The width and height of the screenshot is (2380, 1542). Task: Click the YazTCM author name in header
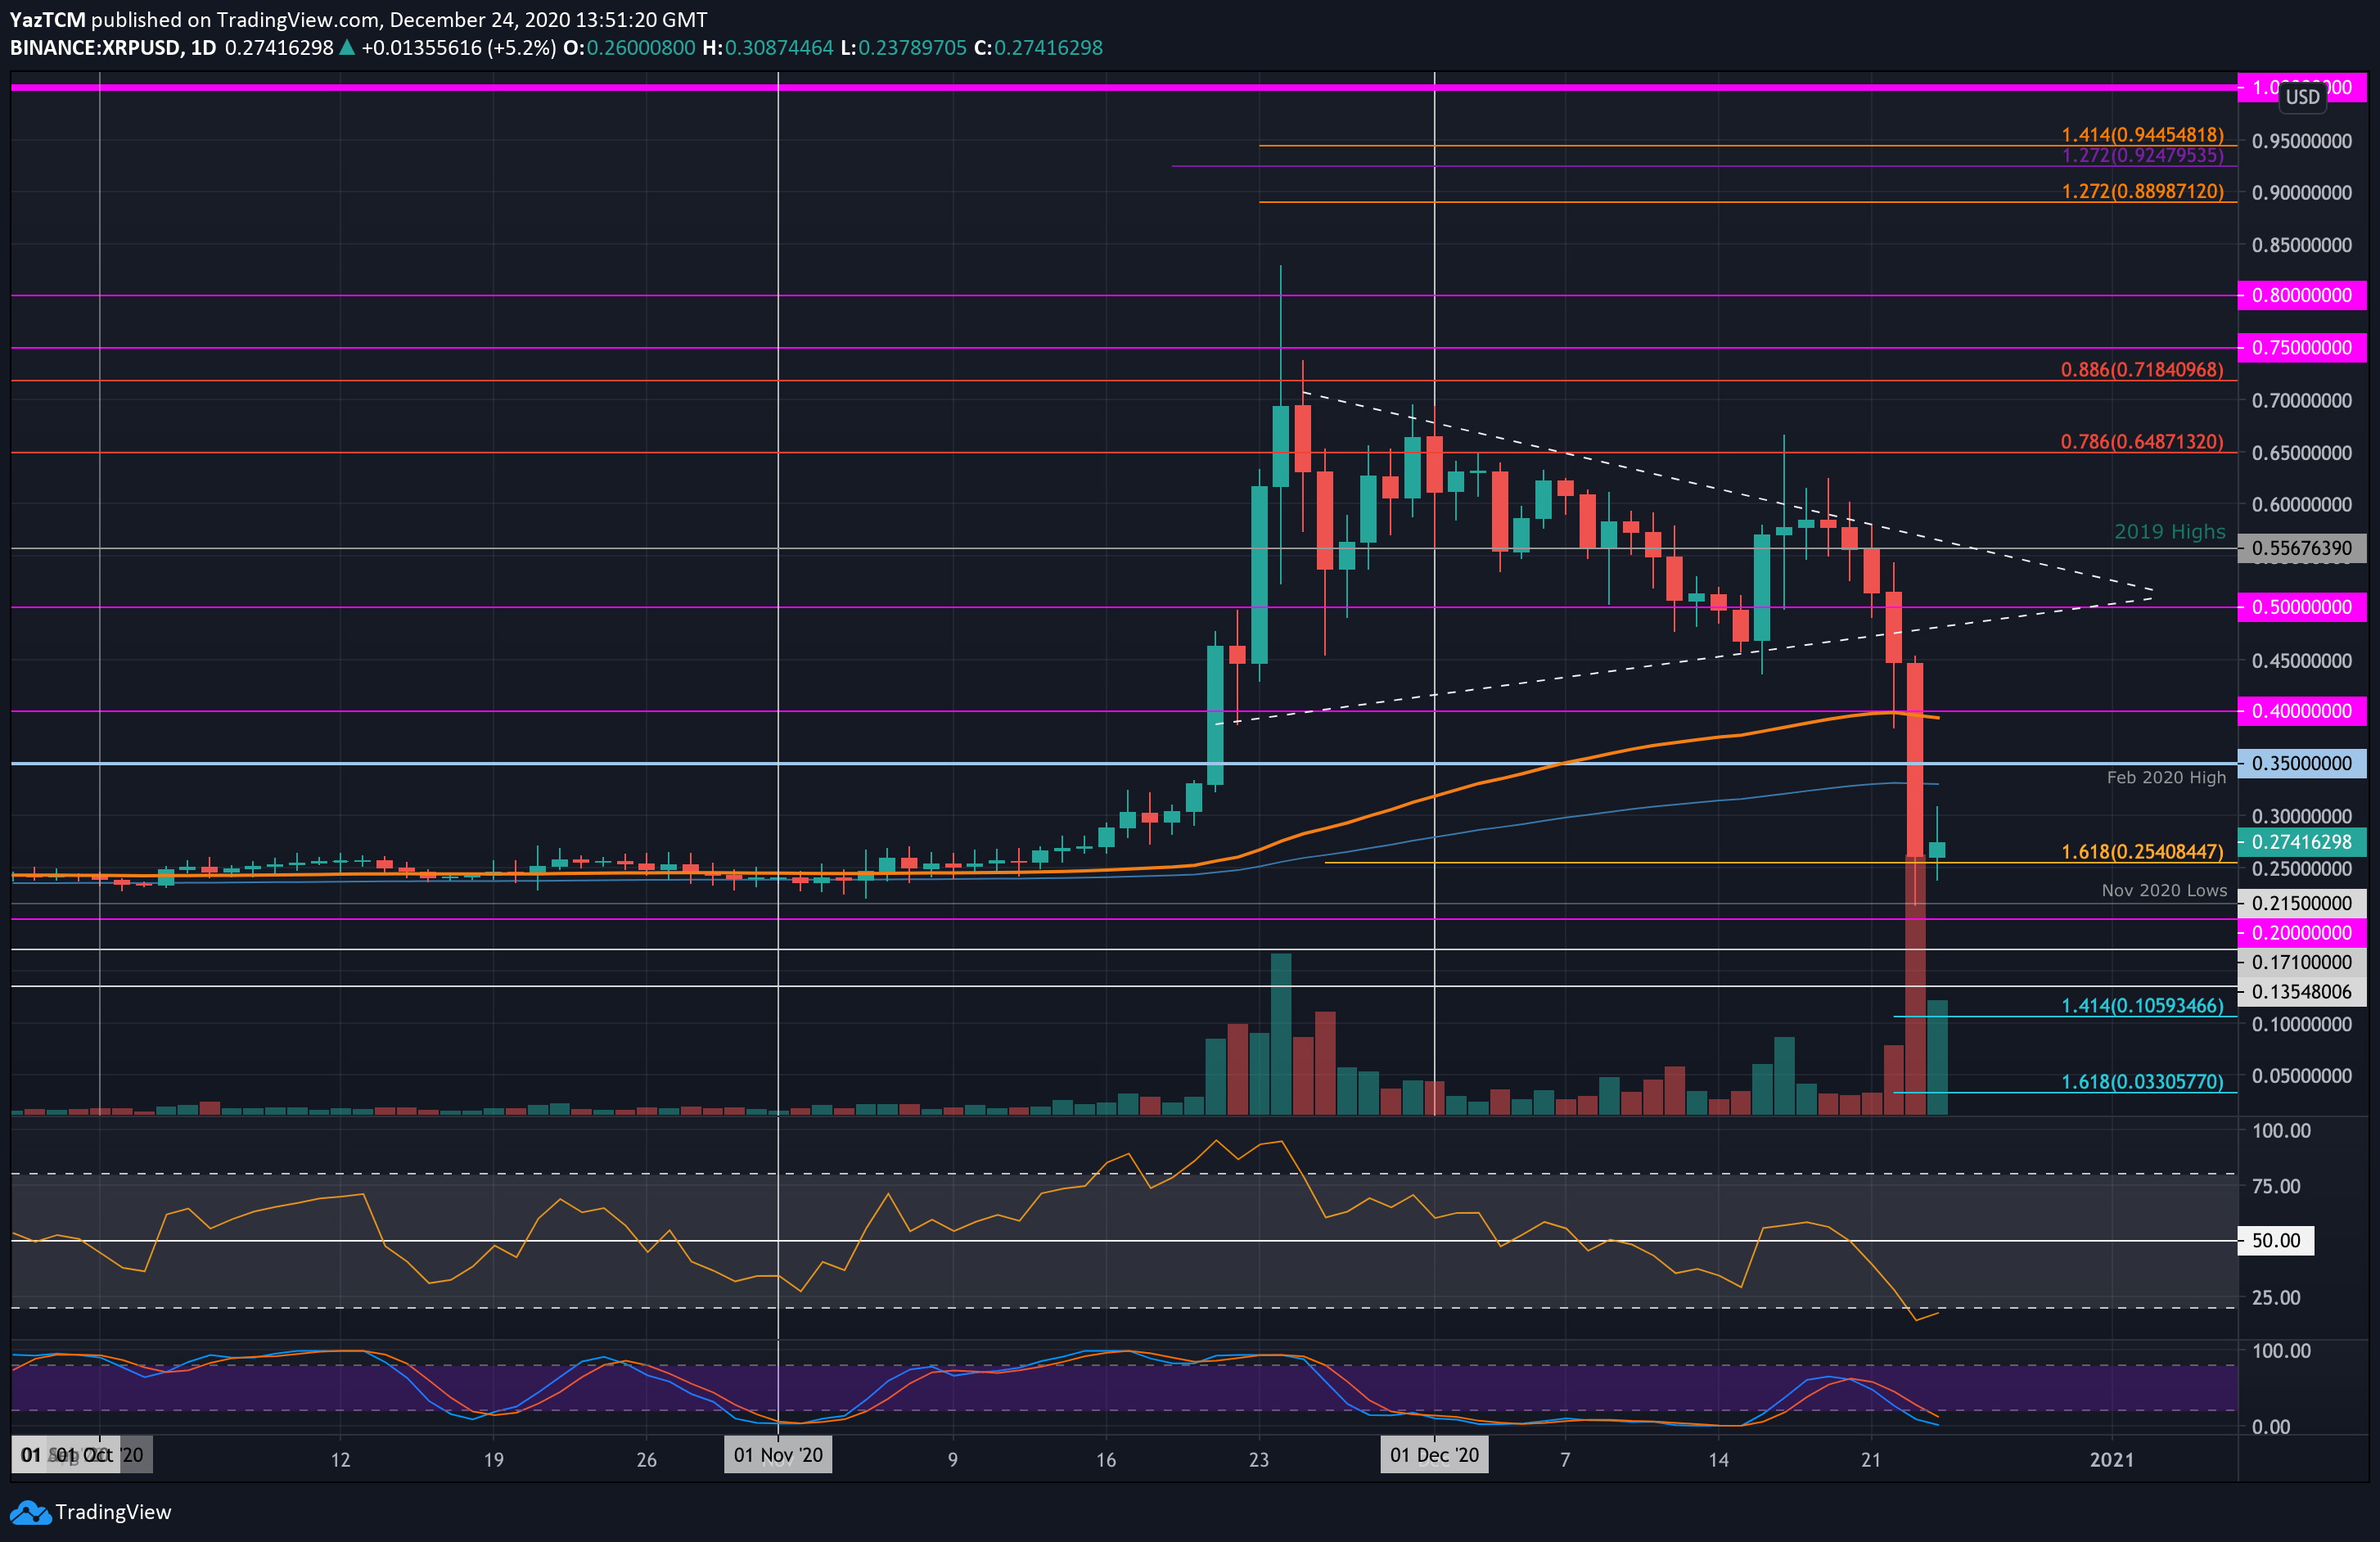coord(48,19)
